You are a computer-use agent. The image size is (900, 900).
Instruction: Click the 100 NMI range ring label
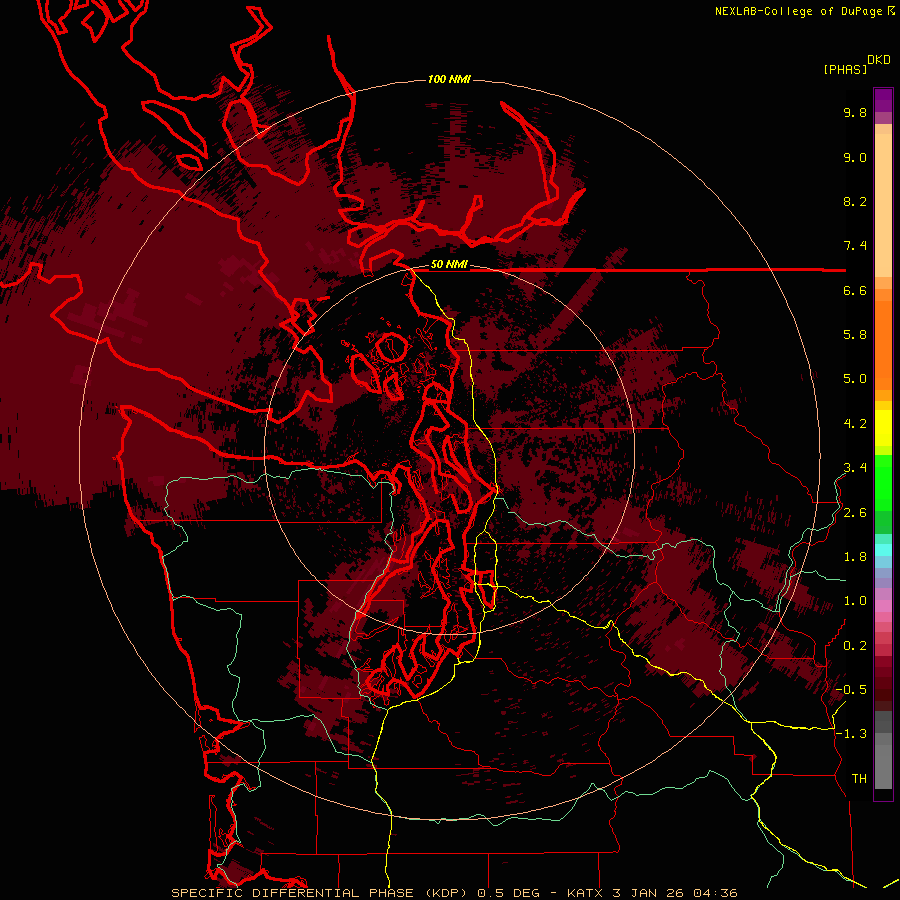pyautogui.click(x=449, y=79)
